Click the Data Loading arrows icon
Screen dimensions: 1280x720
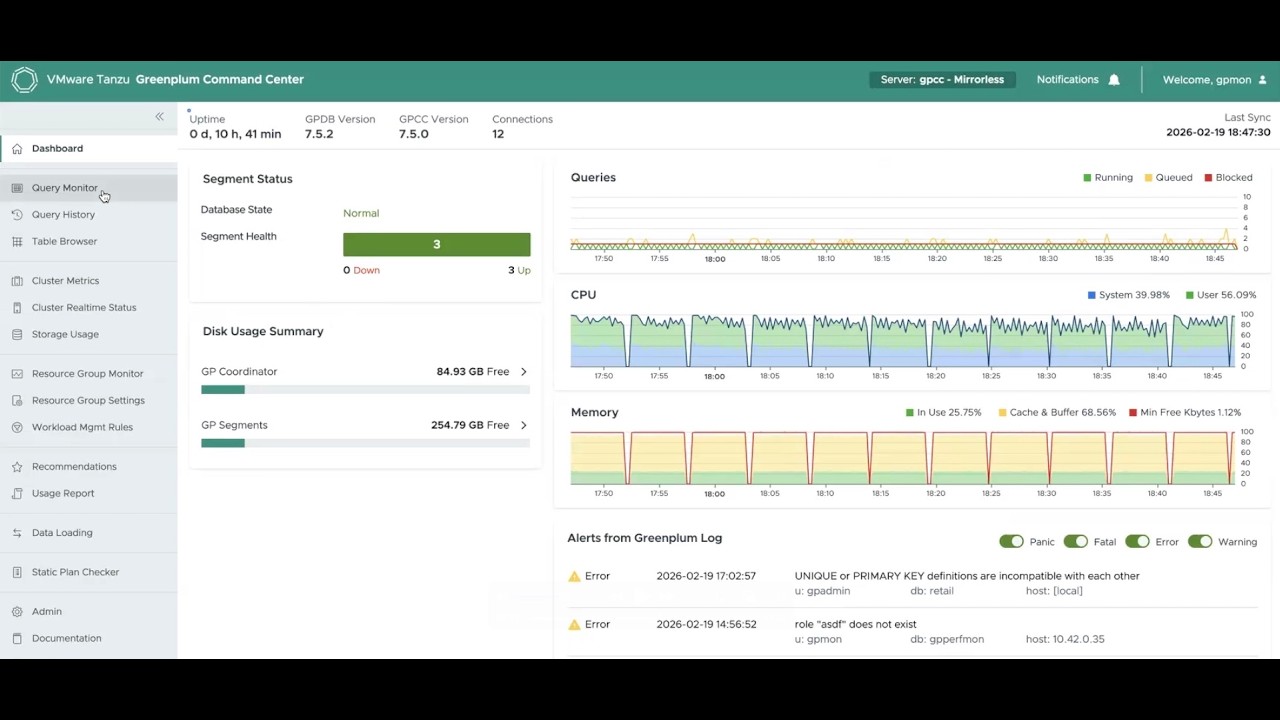click(17, 533)
